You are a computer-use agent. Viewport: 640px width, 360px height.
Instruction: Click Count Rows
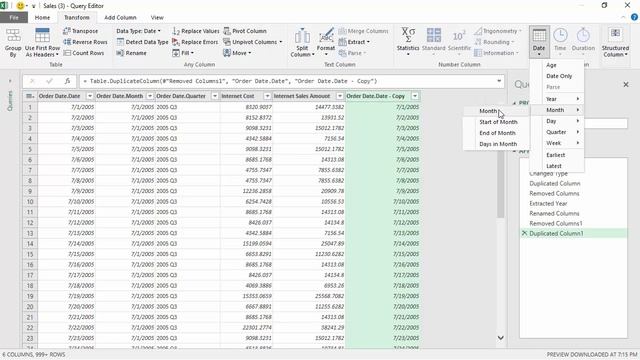click(84, 53)
